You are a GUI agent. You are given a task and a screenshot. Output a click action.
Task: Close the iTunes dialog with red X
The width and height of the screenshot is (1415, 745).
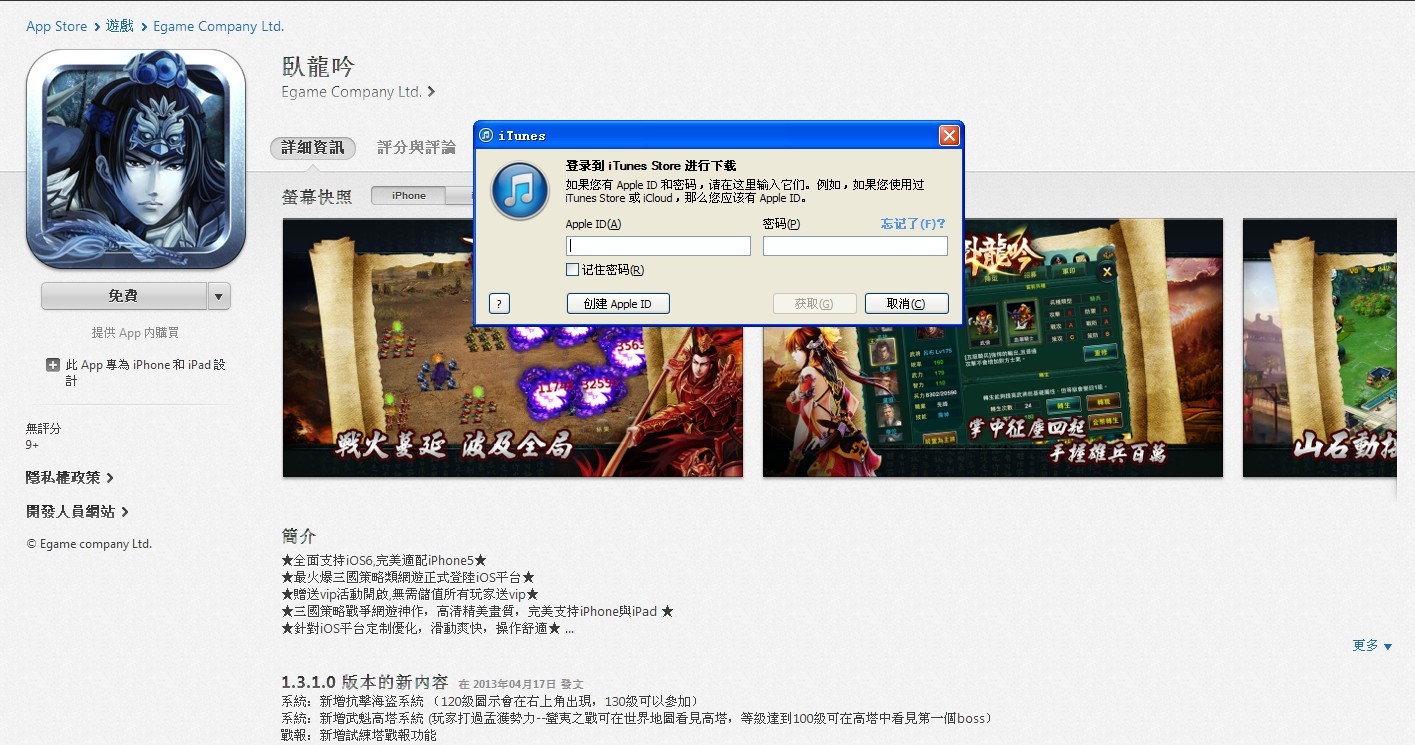click(949, 135)
